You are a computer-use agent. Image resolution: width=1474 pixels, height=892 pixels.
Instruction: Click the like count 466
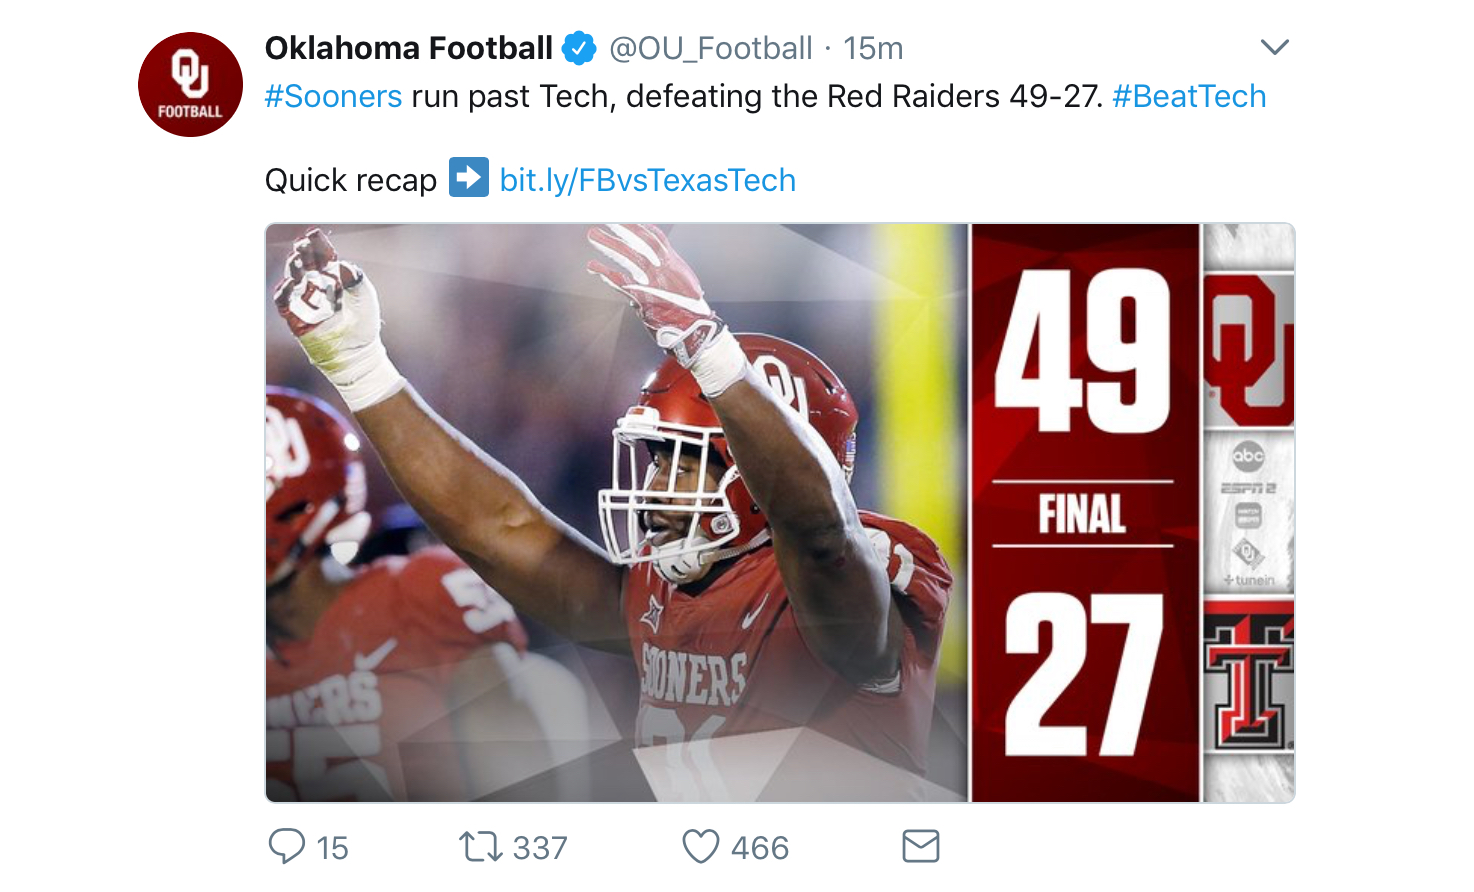coord(759,848)
